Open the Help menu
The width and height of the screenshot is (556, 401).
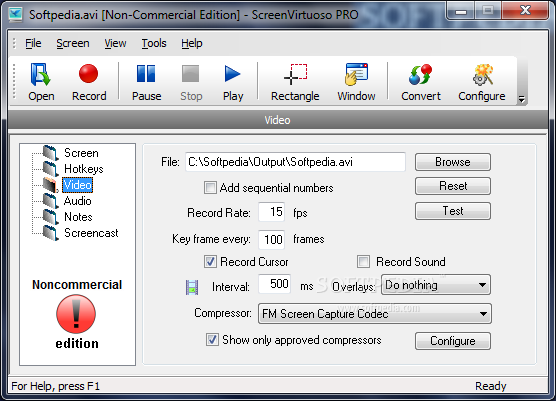(192, 43)
